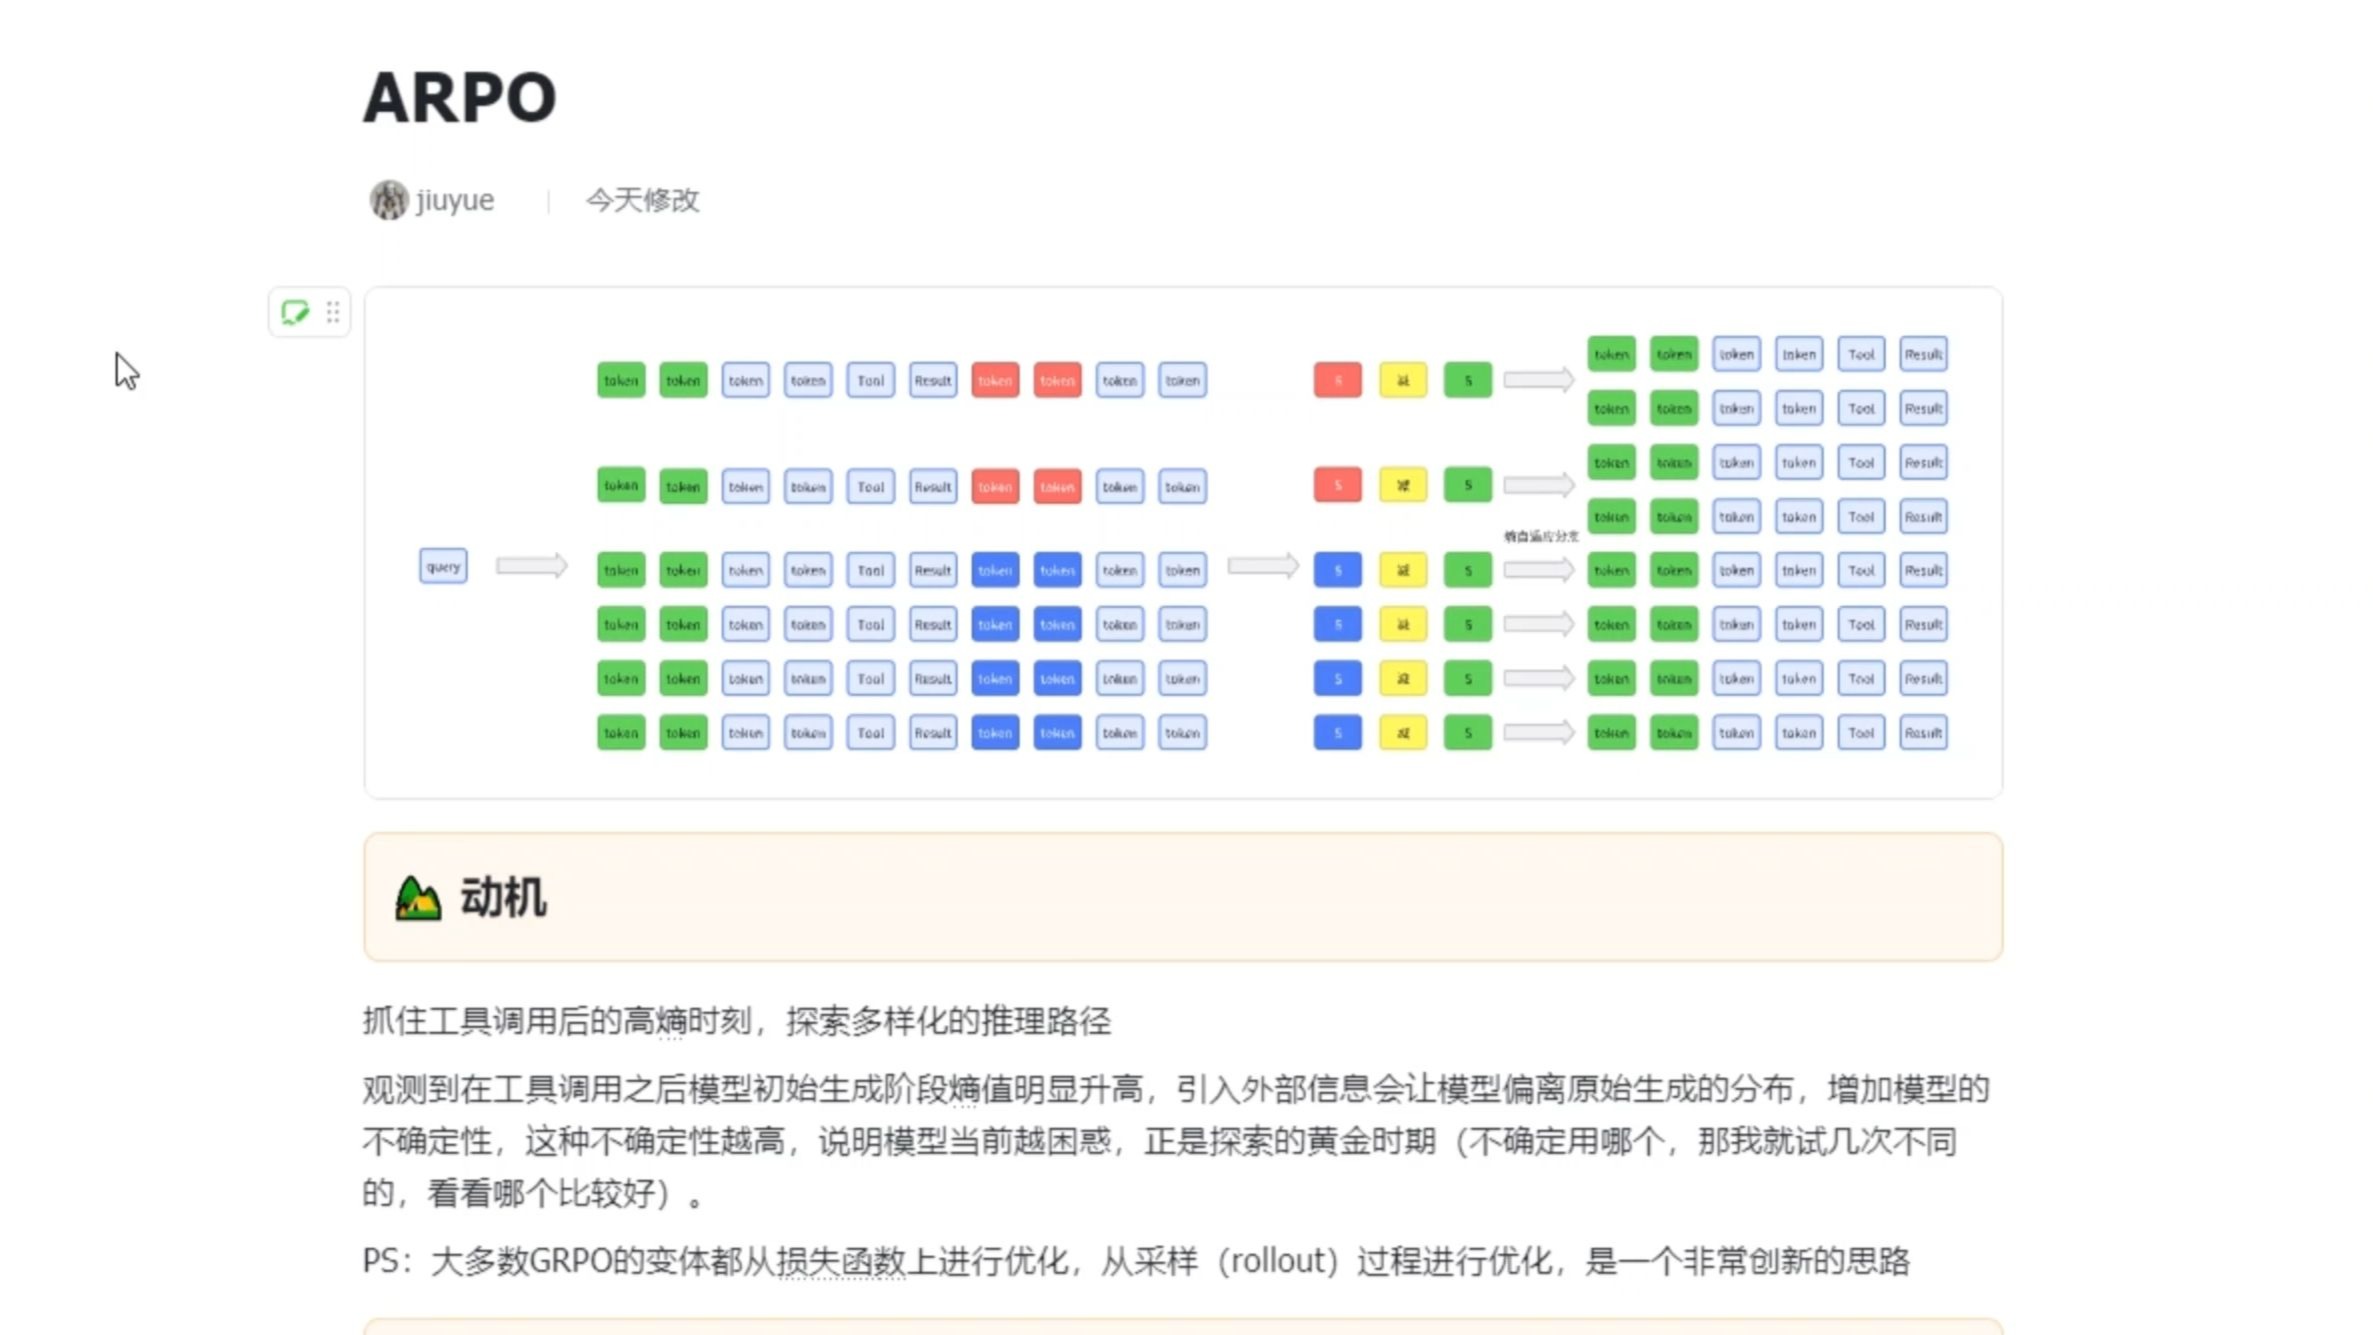Click the 今天修改 modification time
The height and width of the screenshot is (1335, 2373).
(x=643, y=200)
